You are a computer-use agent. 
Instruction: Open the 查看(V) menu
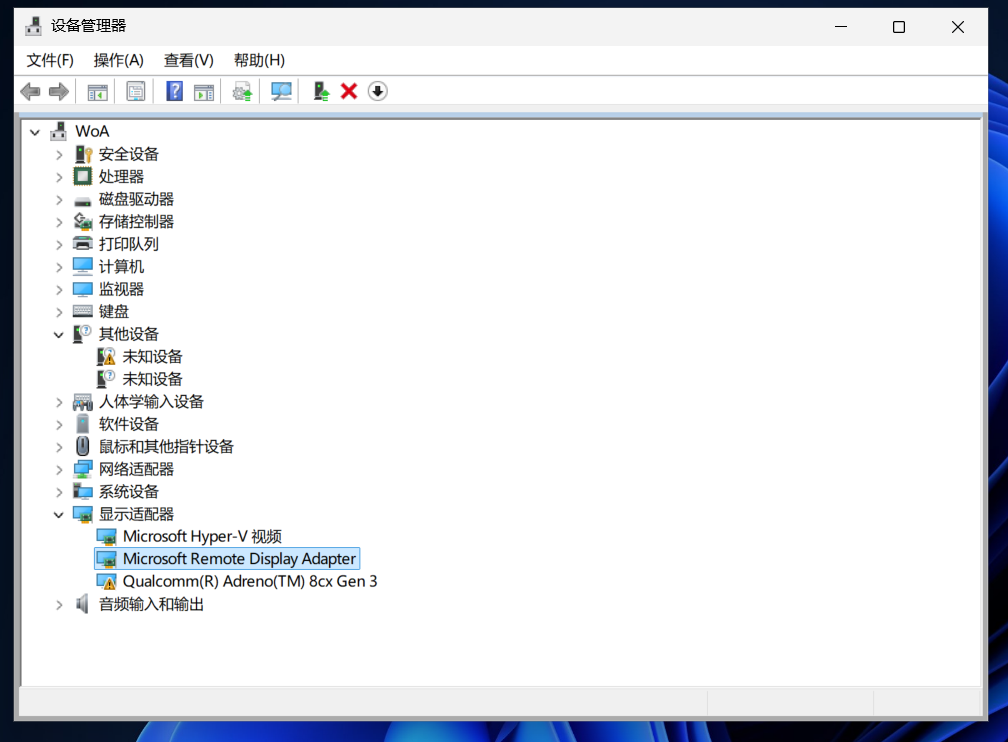pyautogui.click(x=188, y=60)
